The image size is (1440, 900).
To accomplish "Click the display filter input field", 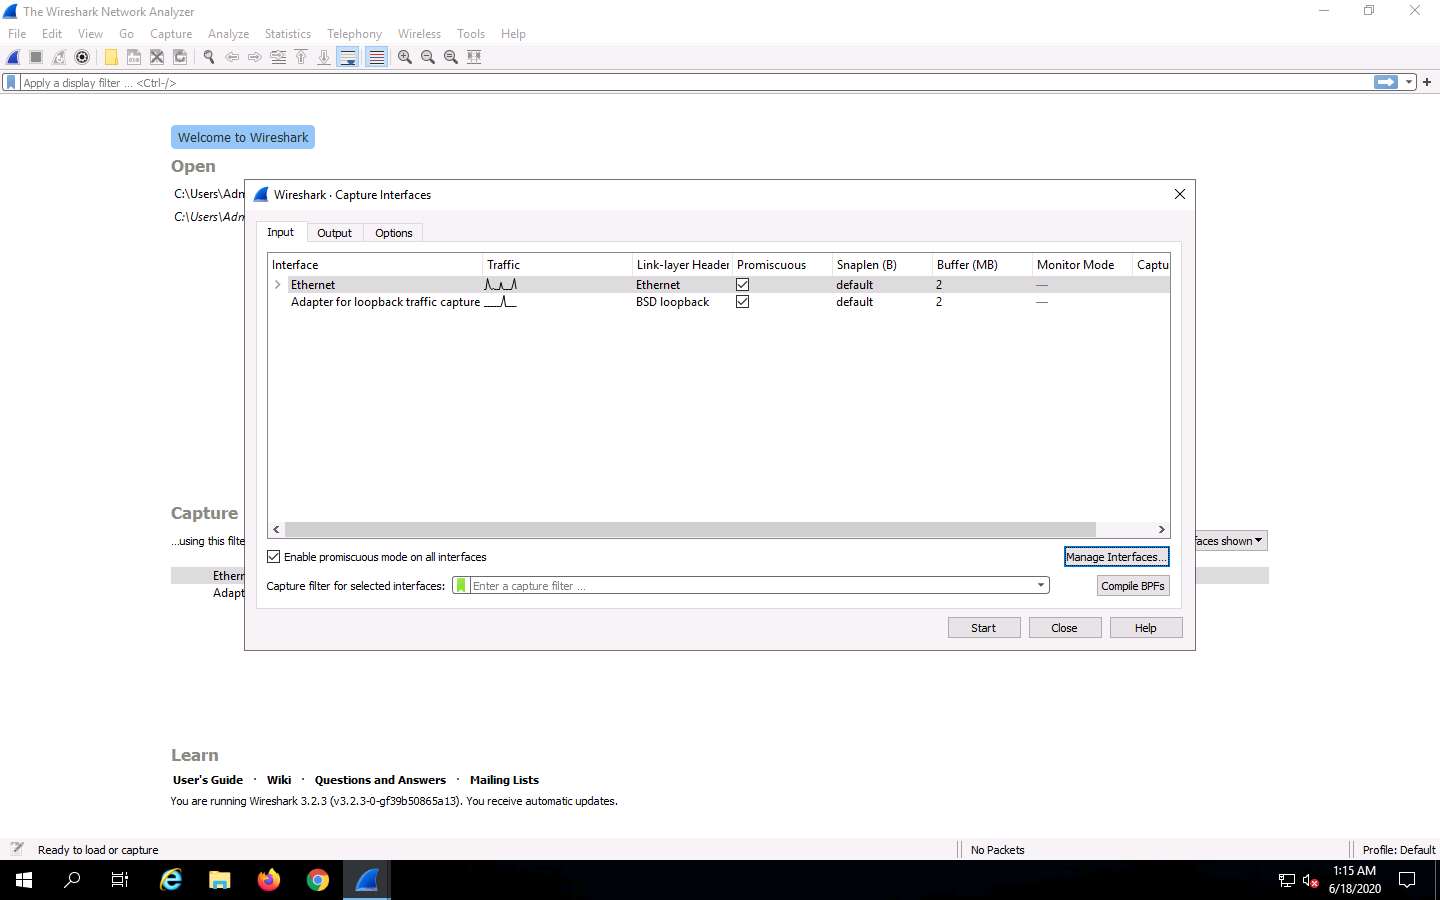I will (695, 83).
